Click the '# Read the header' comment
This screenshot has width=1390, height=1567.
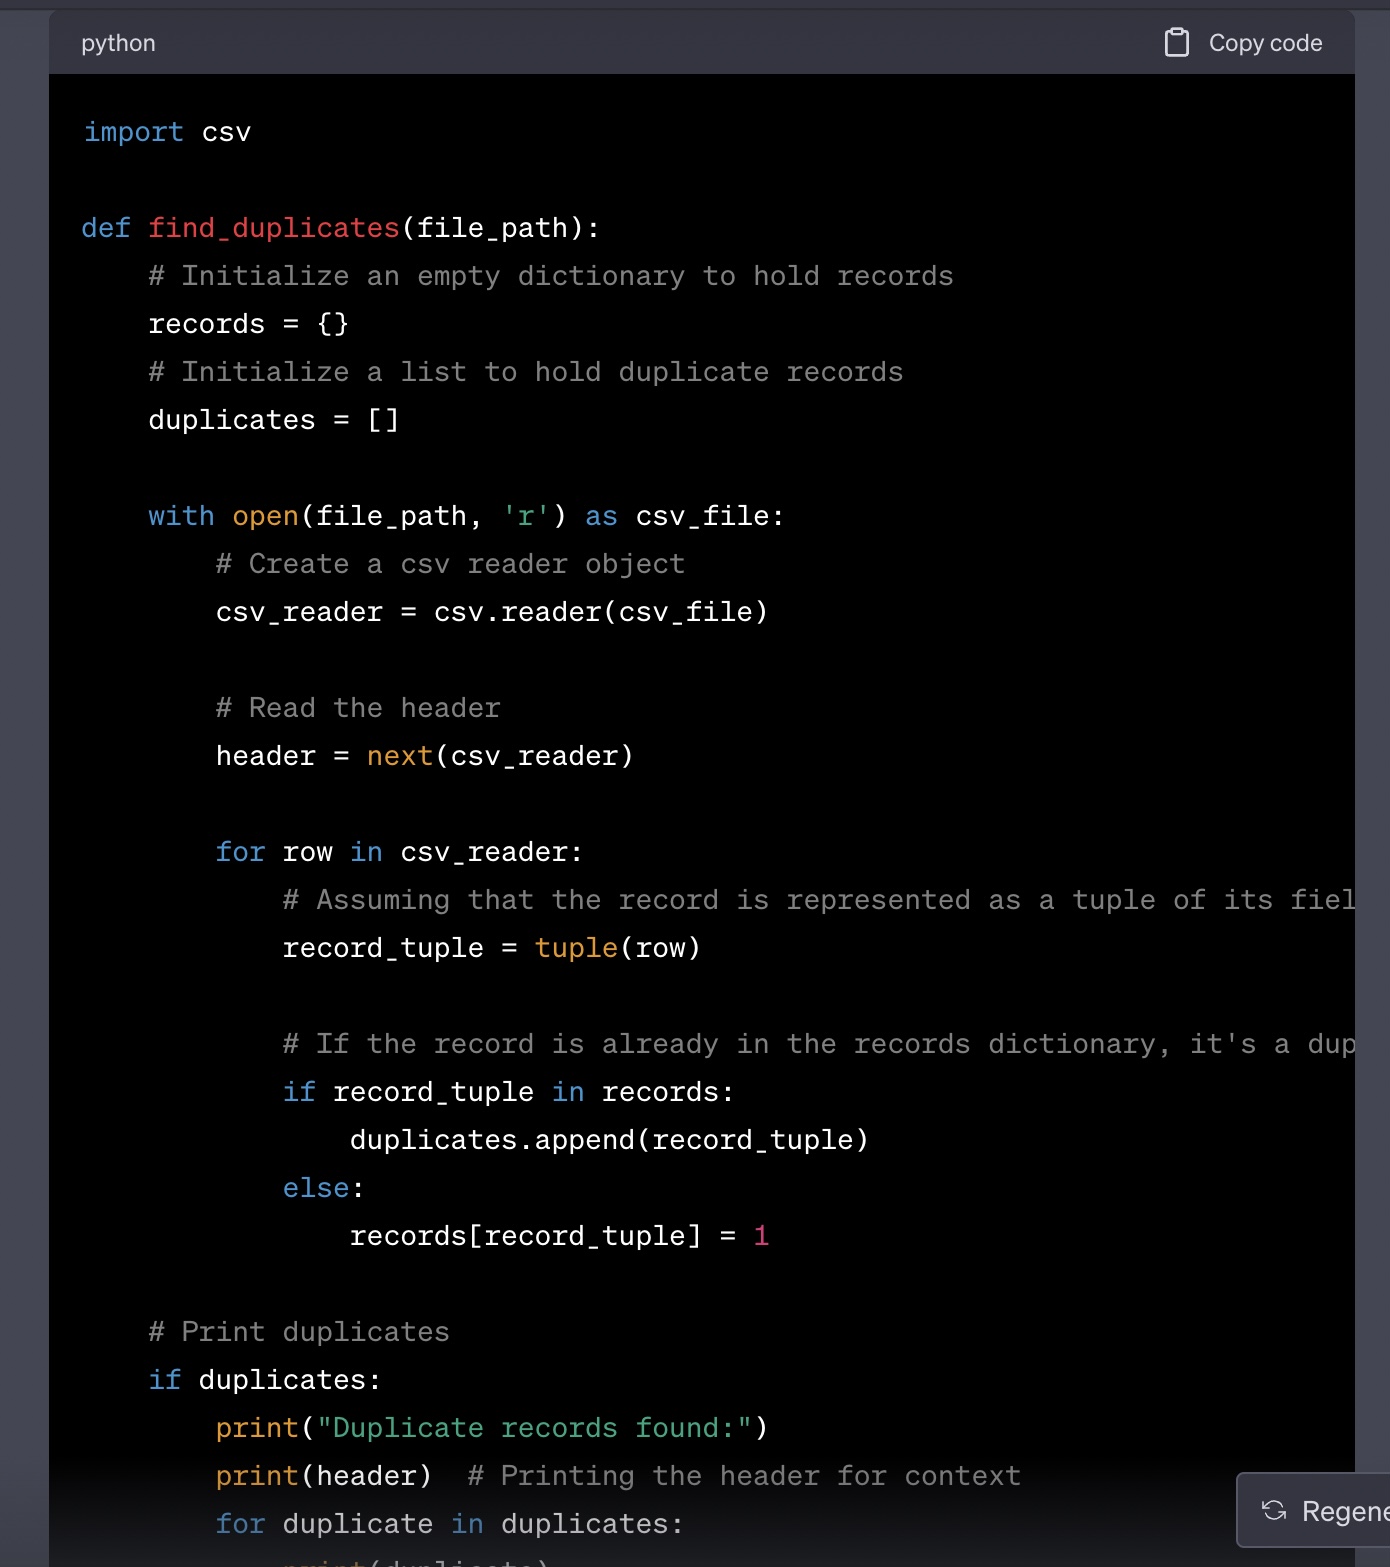point(358,708)
